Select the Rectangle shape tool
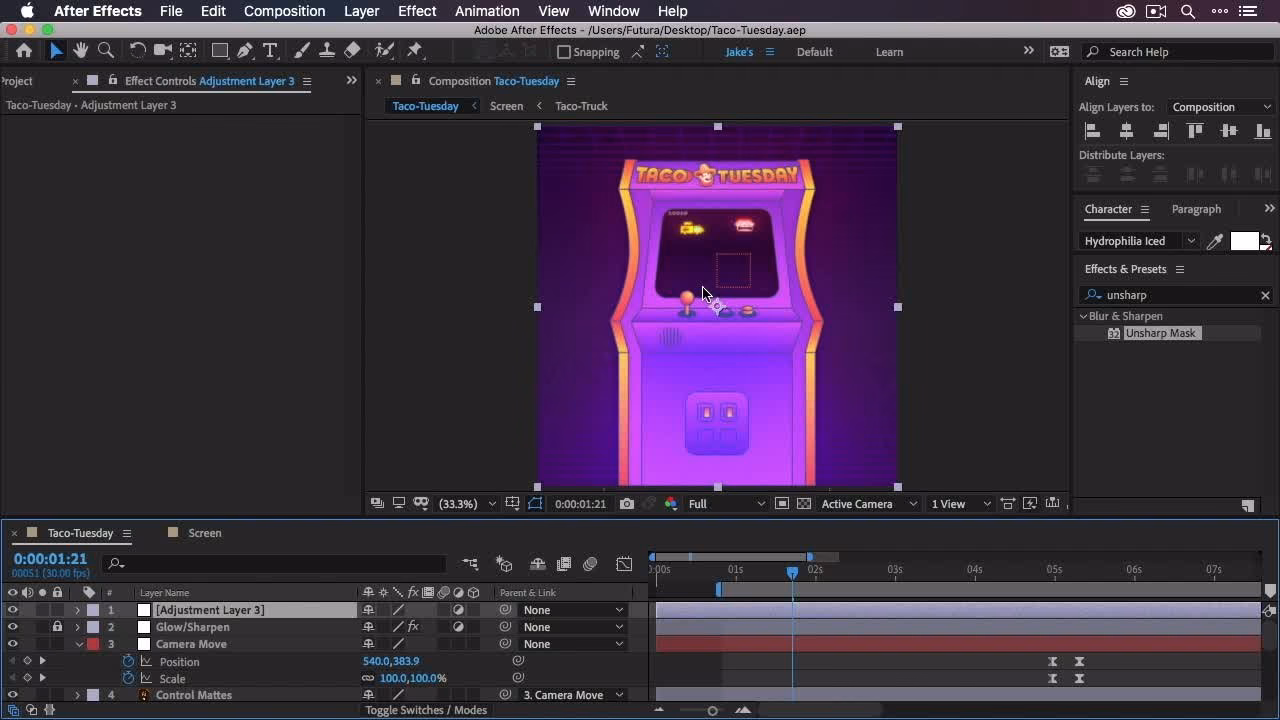 coord(219,50)
